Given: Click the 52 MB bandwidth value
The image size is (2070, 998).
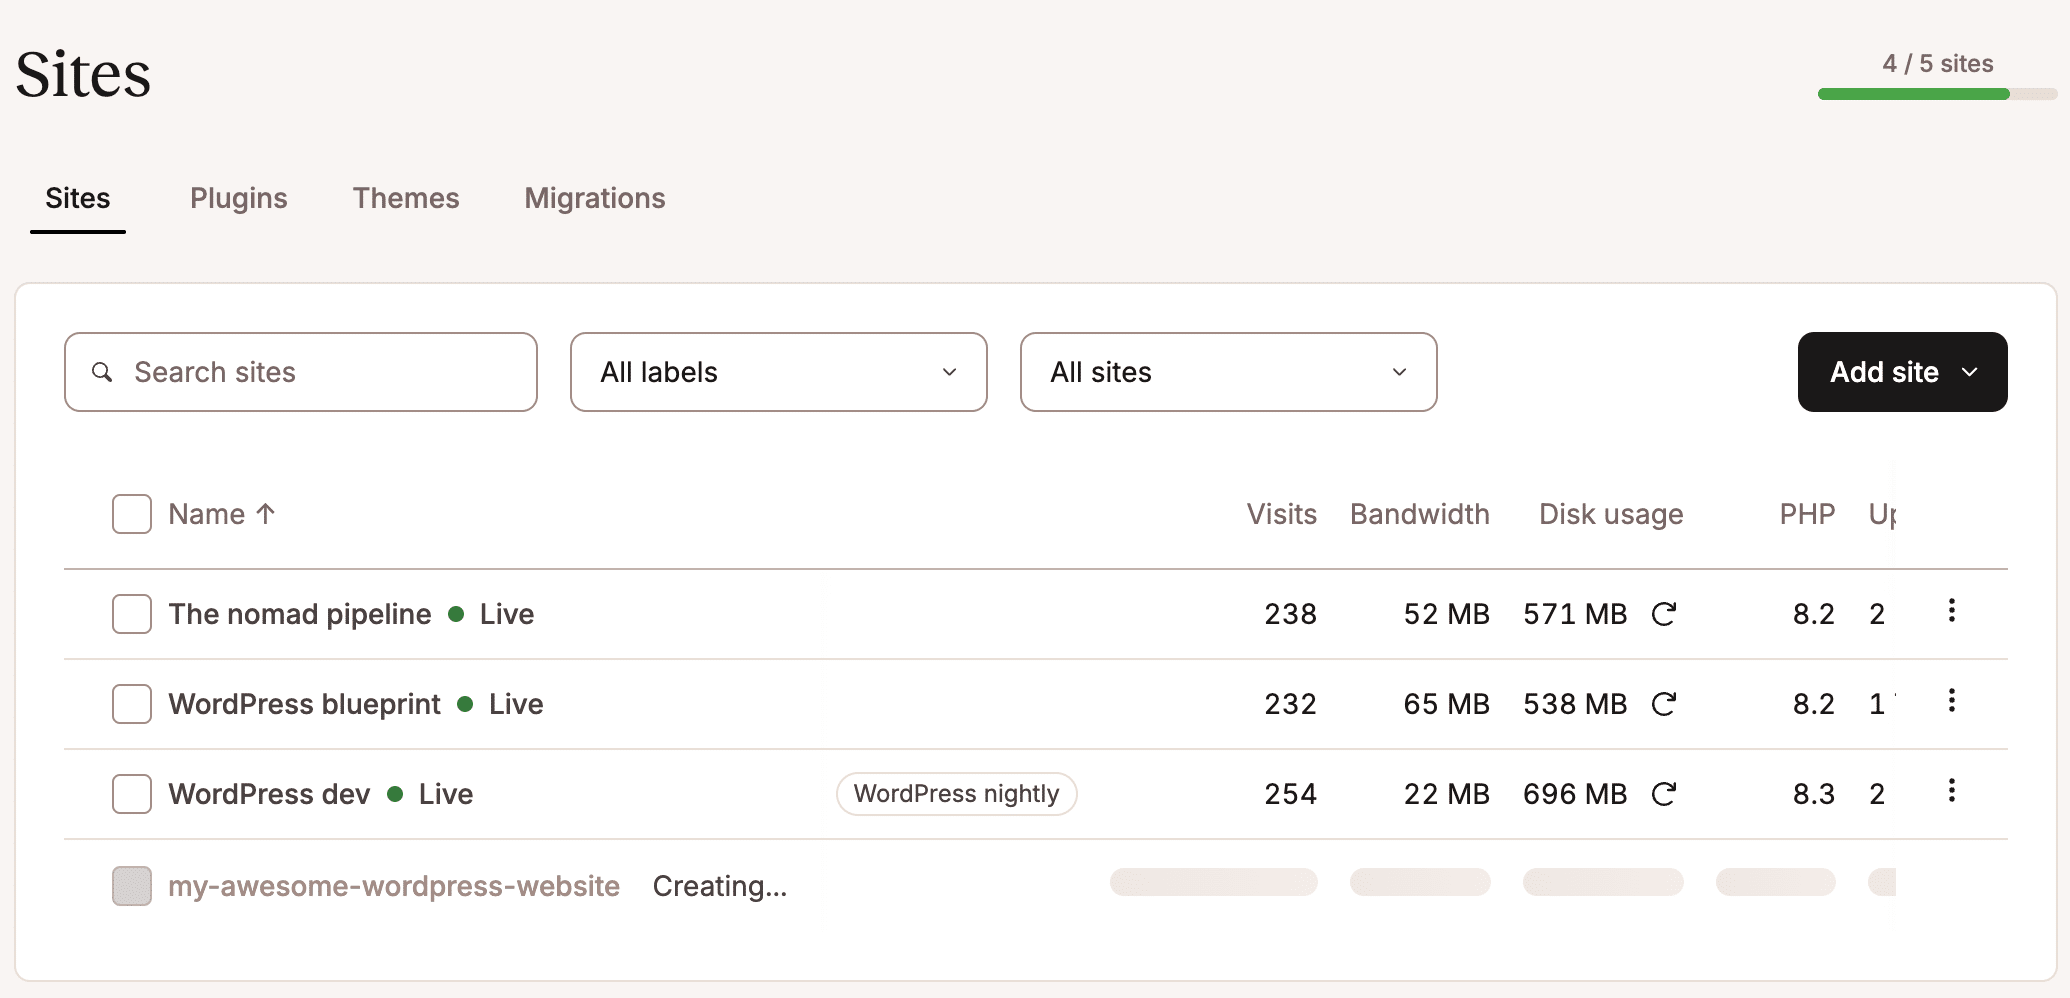Looking at the screenshot, I should (1447, 614).
